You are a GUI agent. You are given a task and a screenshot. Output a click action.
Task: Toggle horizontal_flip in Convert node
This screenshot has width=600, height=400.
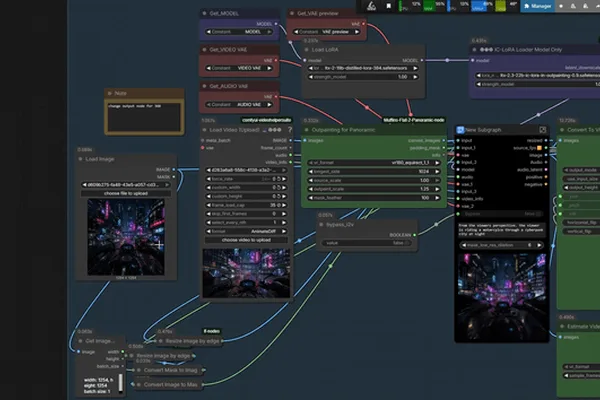pos(581,222)
